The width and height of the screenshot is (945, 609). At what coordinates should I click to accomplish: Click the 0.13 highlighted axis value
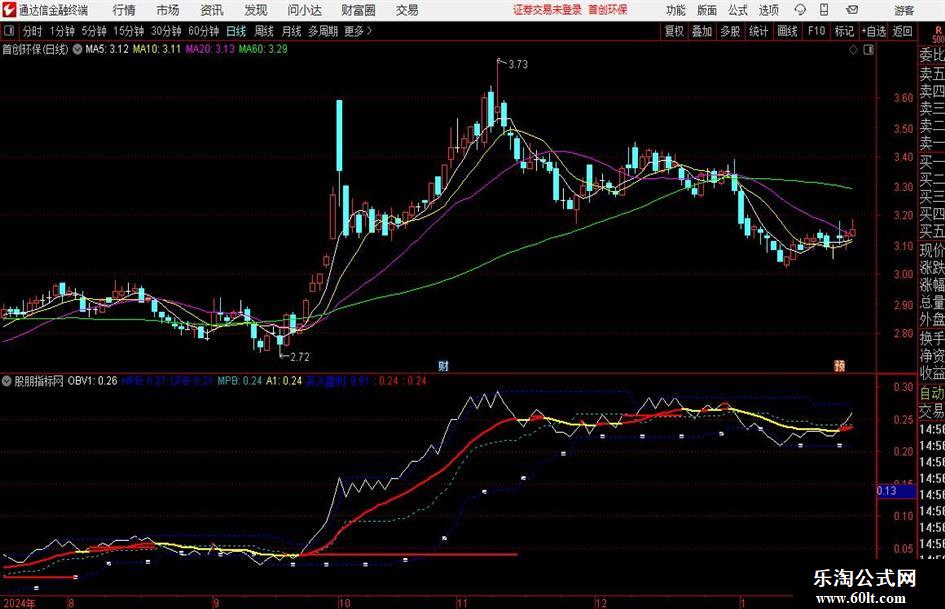point(895,491)
